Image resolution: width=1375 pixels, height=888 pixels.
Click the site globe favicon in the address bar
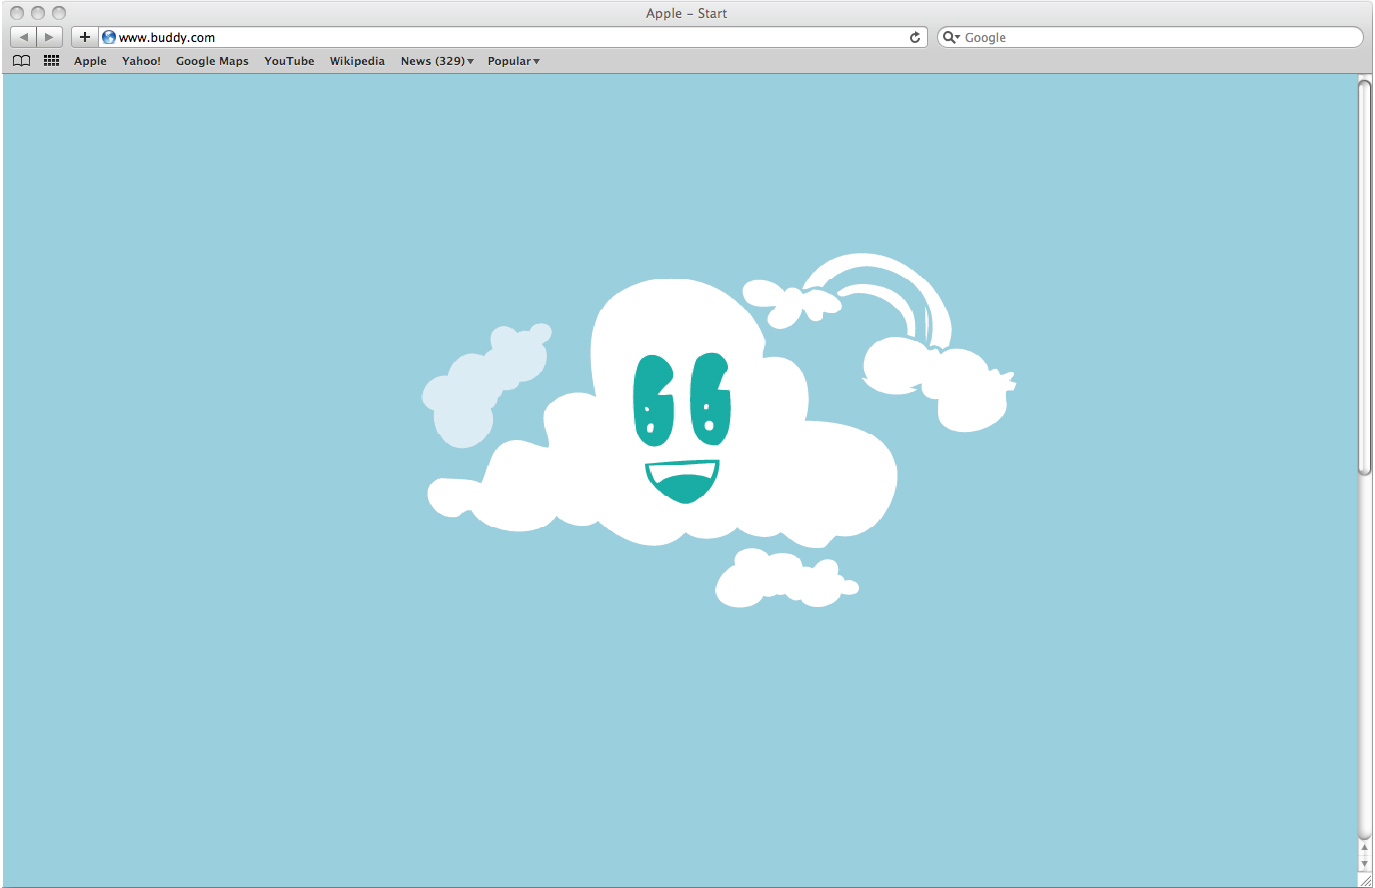tap(109, 37)
